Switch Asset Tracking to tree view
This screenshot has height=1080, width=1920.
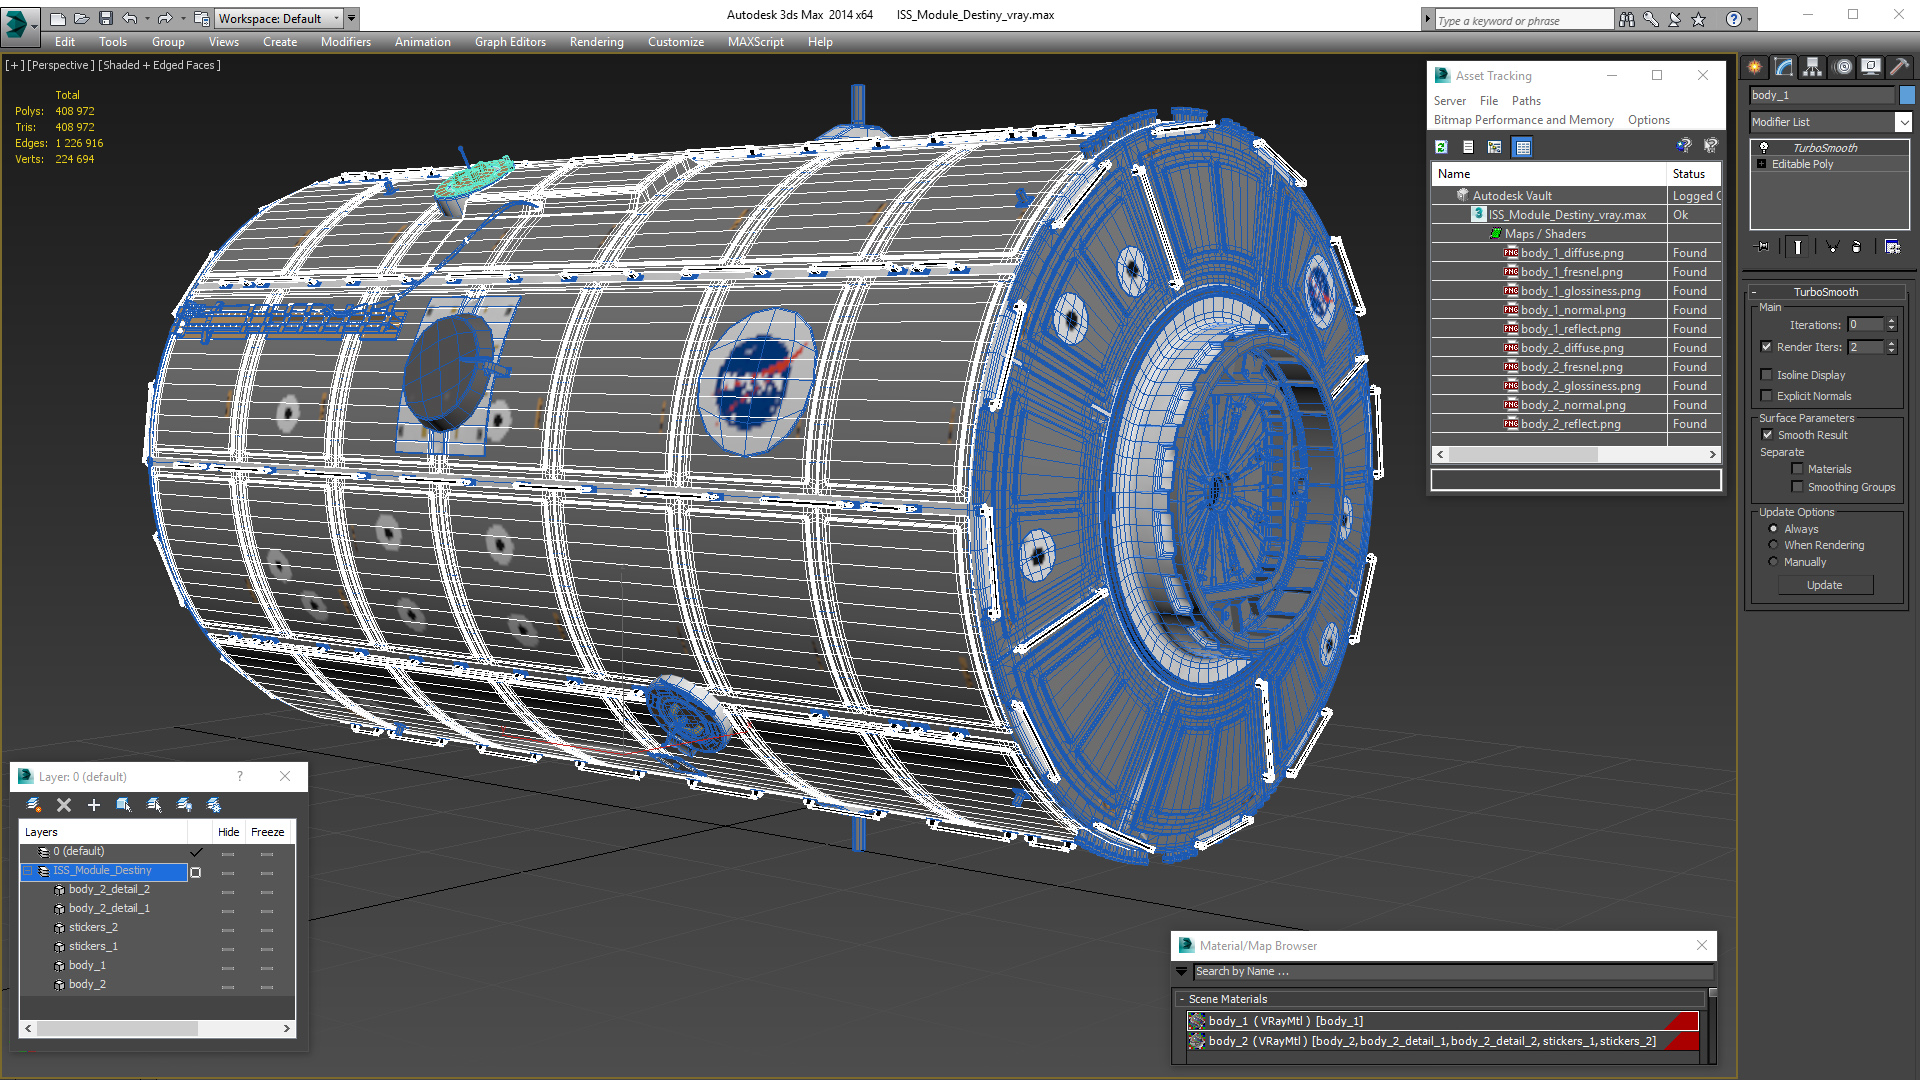coord(1495,147)
